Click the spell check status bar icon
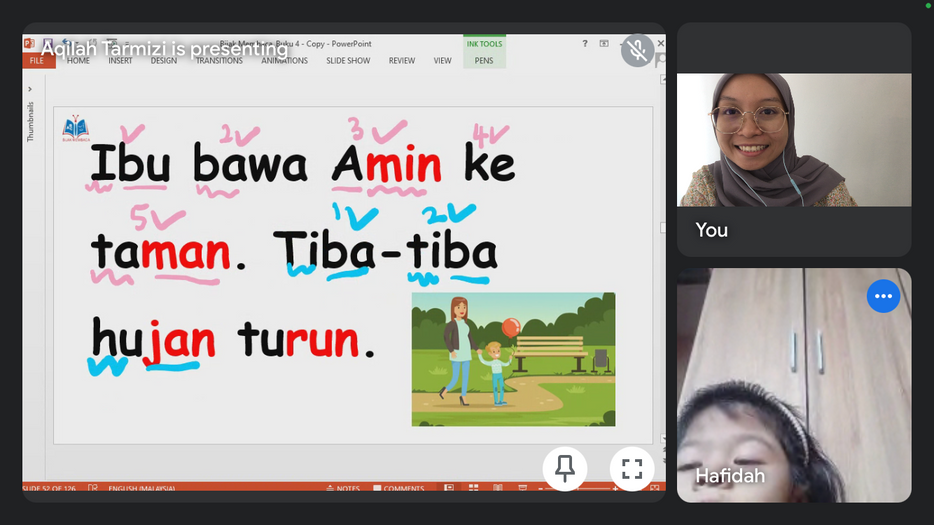This screenshot has height=525, width=934. click(92, 488)
